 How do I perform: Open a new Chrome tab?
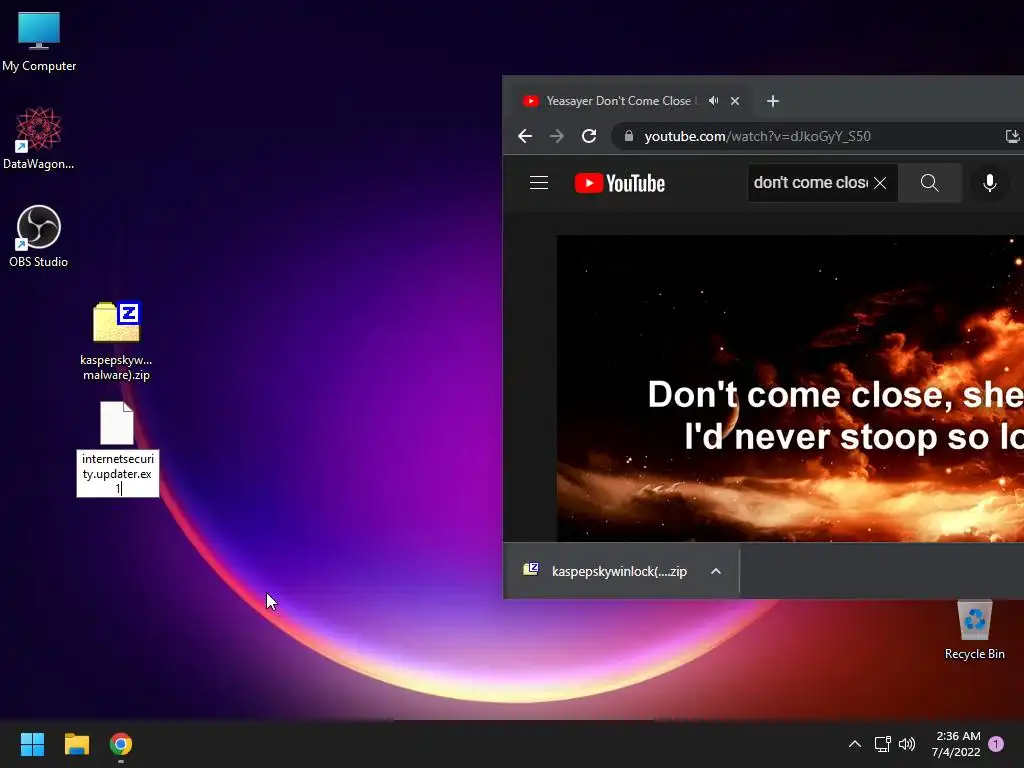[x=773, y=101]
